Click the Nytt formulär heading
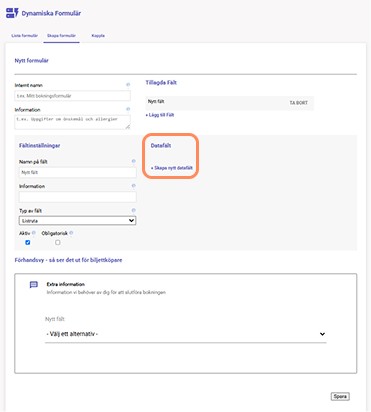The image size is (371, 412). [32, 61]
